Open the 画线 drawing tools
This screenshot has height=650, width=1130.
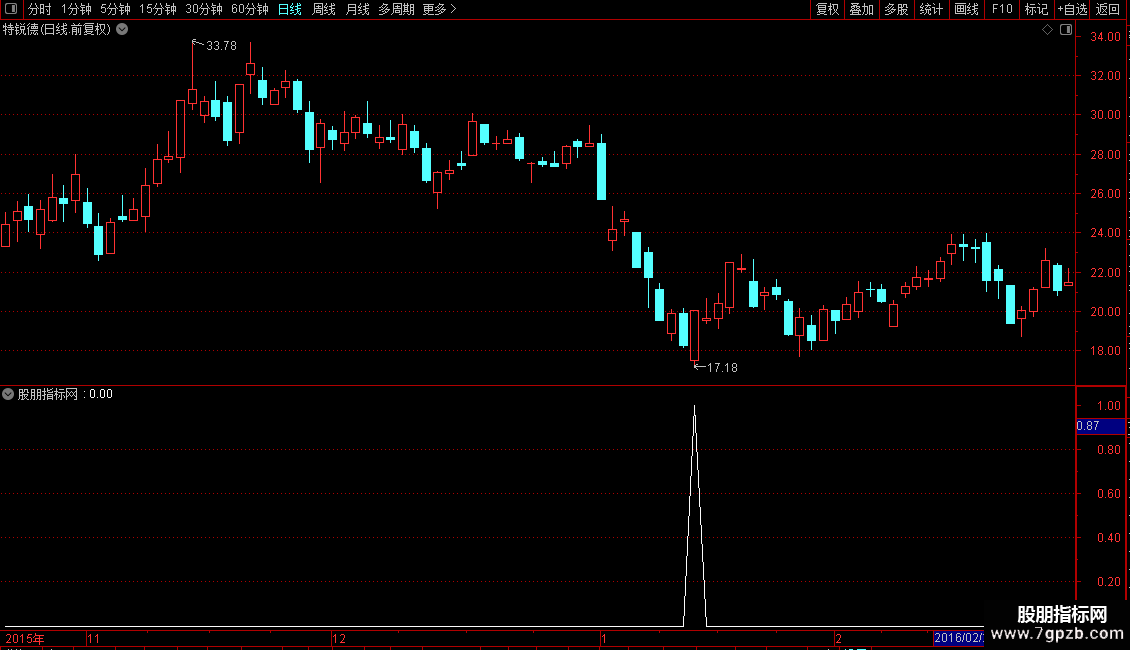(x=966, y=9)
